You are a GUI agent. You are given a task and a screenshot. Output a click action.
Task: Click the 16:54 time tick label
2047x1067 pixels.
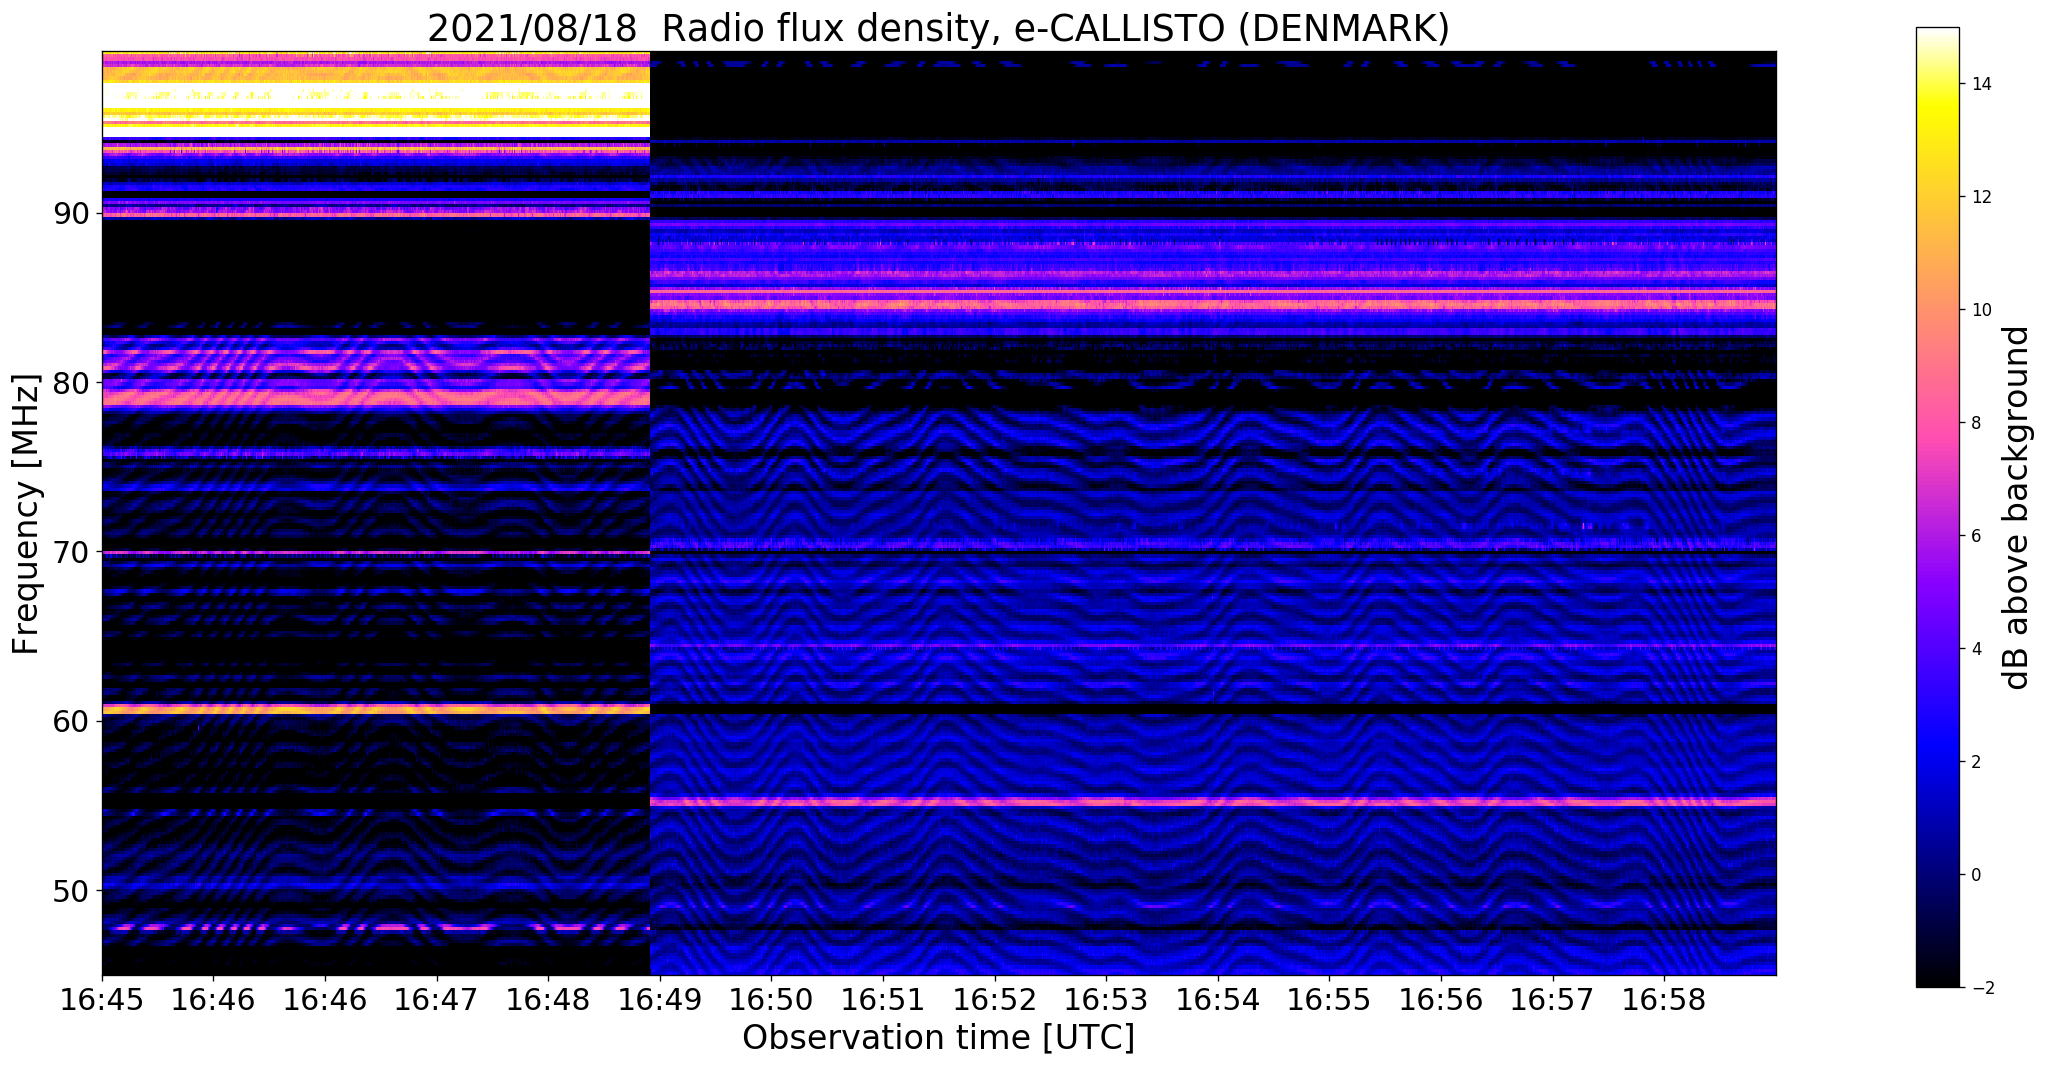point(1217,999)
